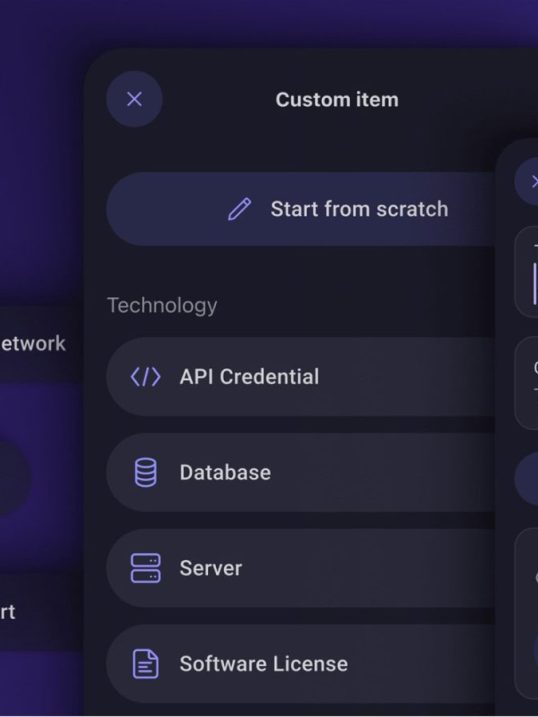Choose the API Credential template

coord(301,377)
